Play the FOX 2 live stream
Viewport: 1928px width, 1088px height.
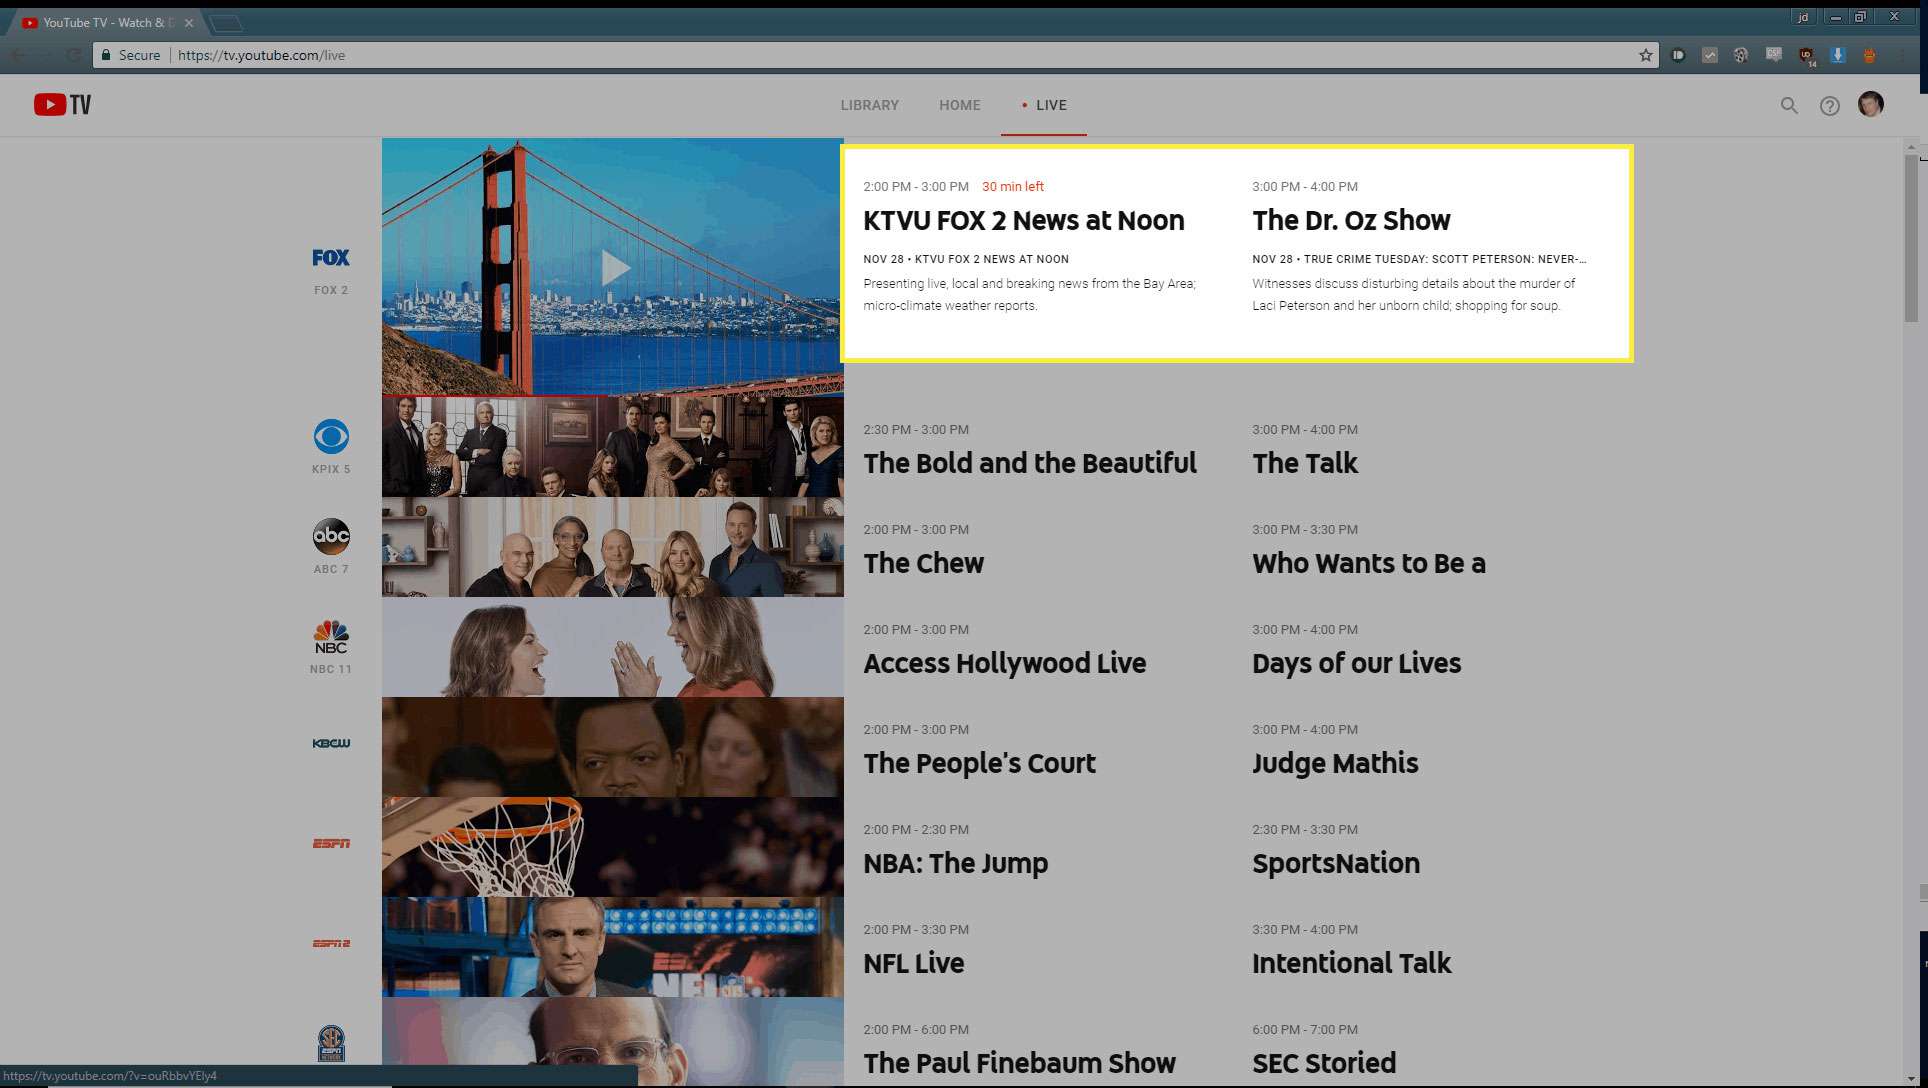click(x=615, y=267)
